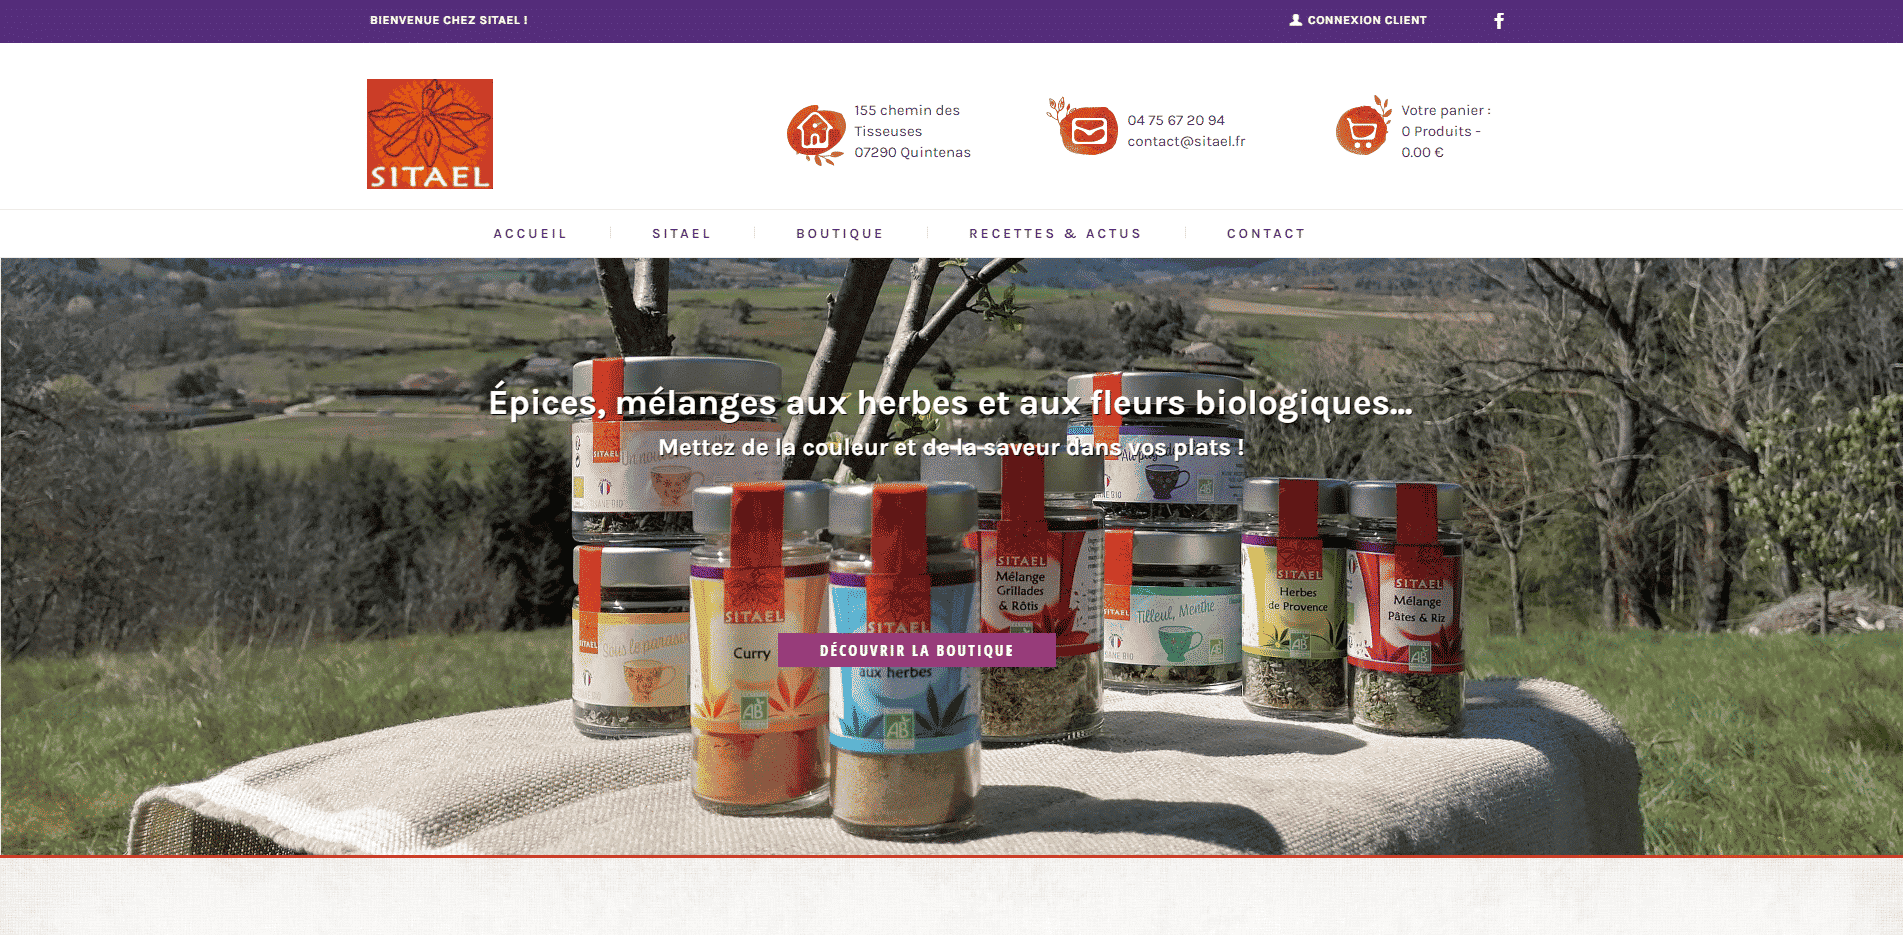The height and width of the screenshot is (935, 1903).
Task: Click the Votre panier cart summary
Action: [x=1446, y=131]
